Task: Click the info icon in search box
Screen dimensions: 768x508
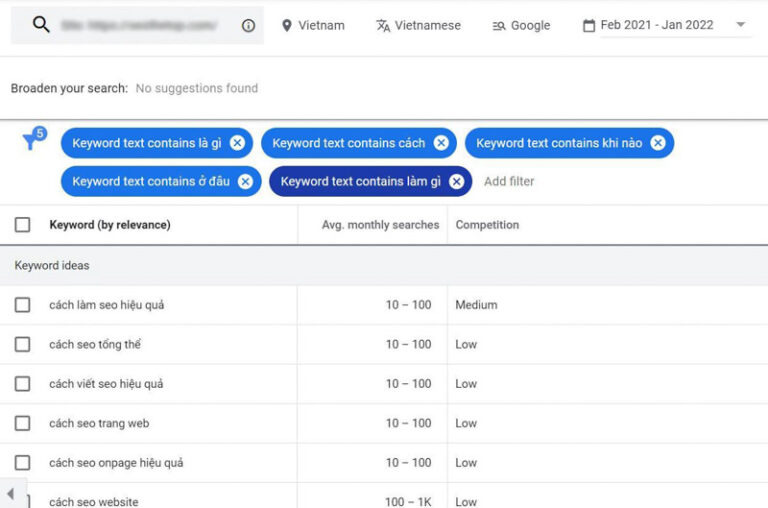Action: (x=248, y=26)
